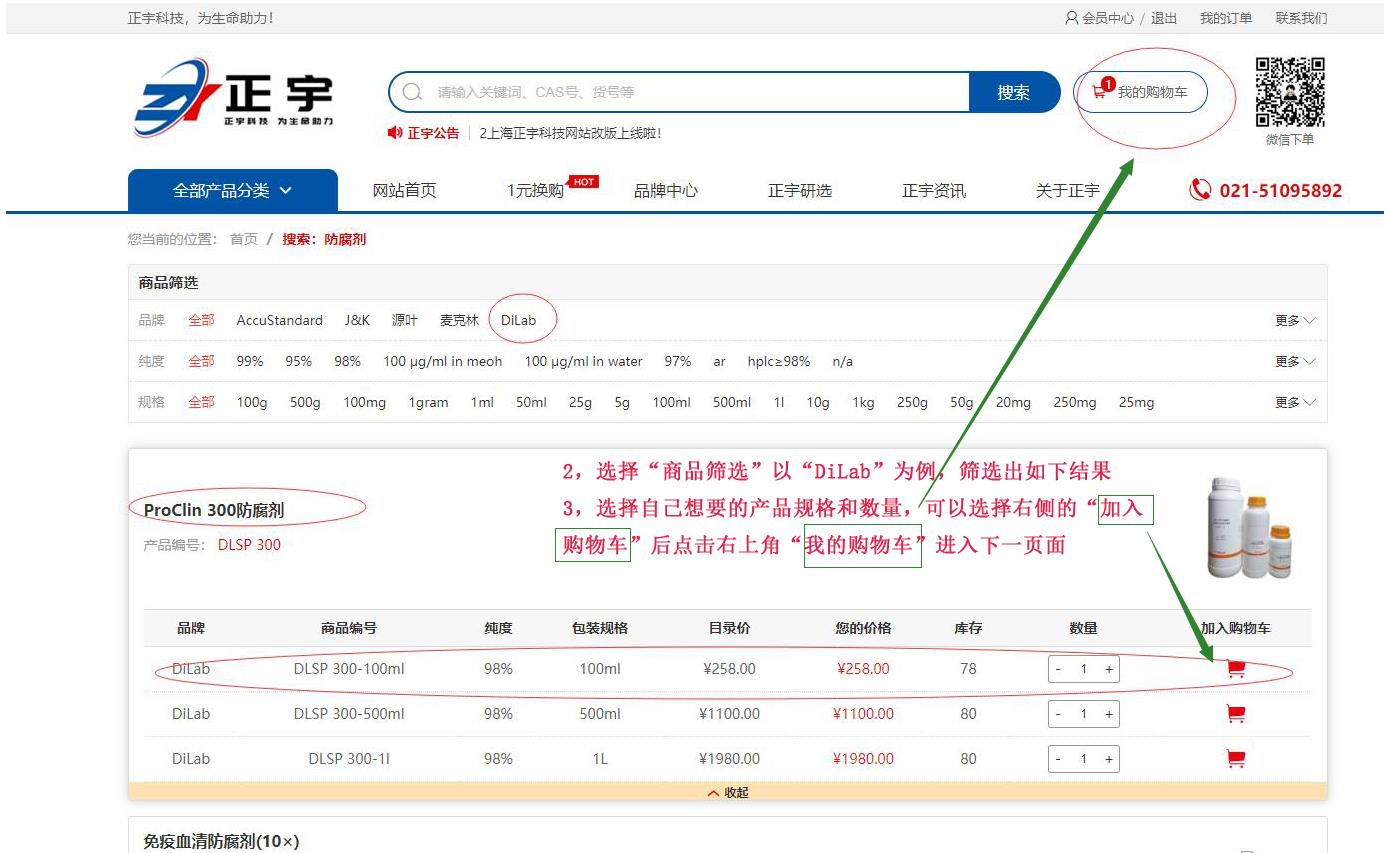Image resolution: width=1388 pixels, height=853 pixels.
Task: Open site relaunch announcement text
Action: [x=570, y=133]
